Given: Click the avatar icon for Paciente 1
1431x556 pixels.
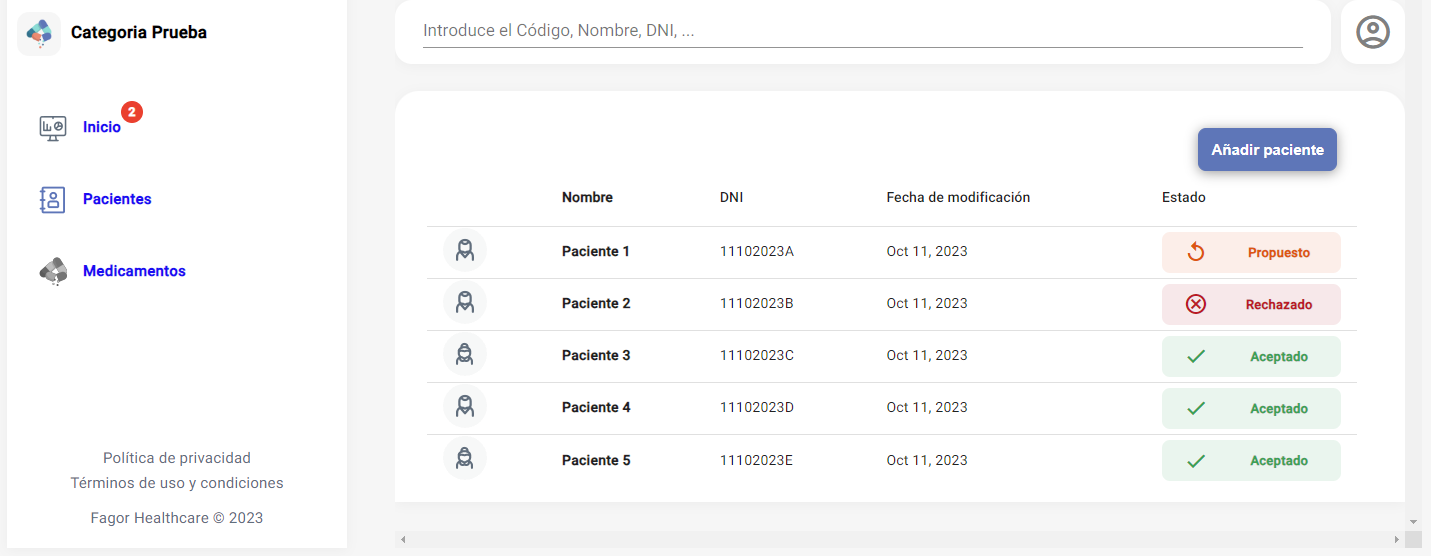Looking at the screenshot, I should click(x=465, y=251).
